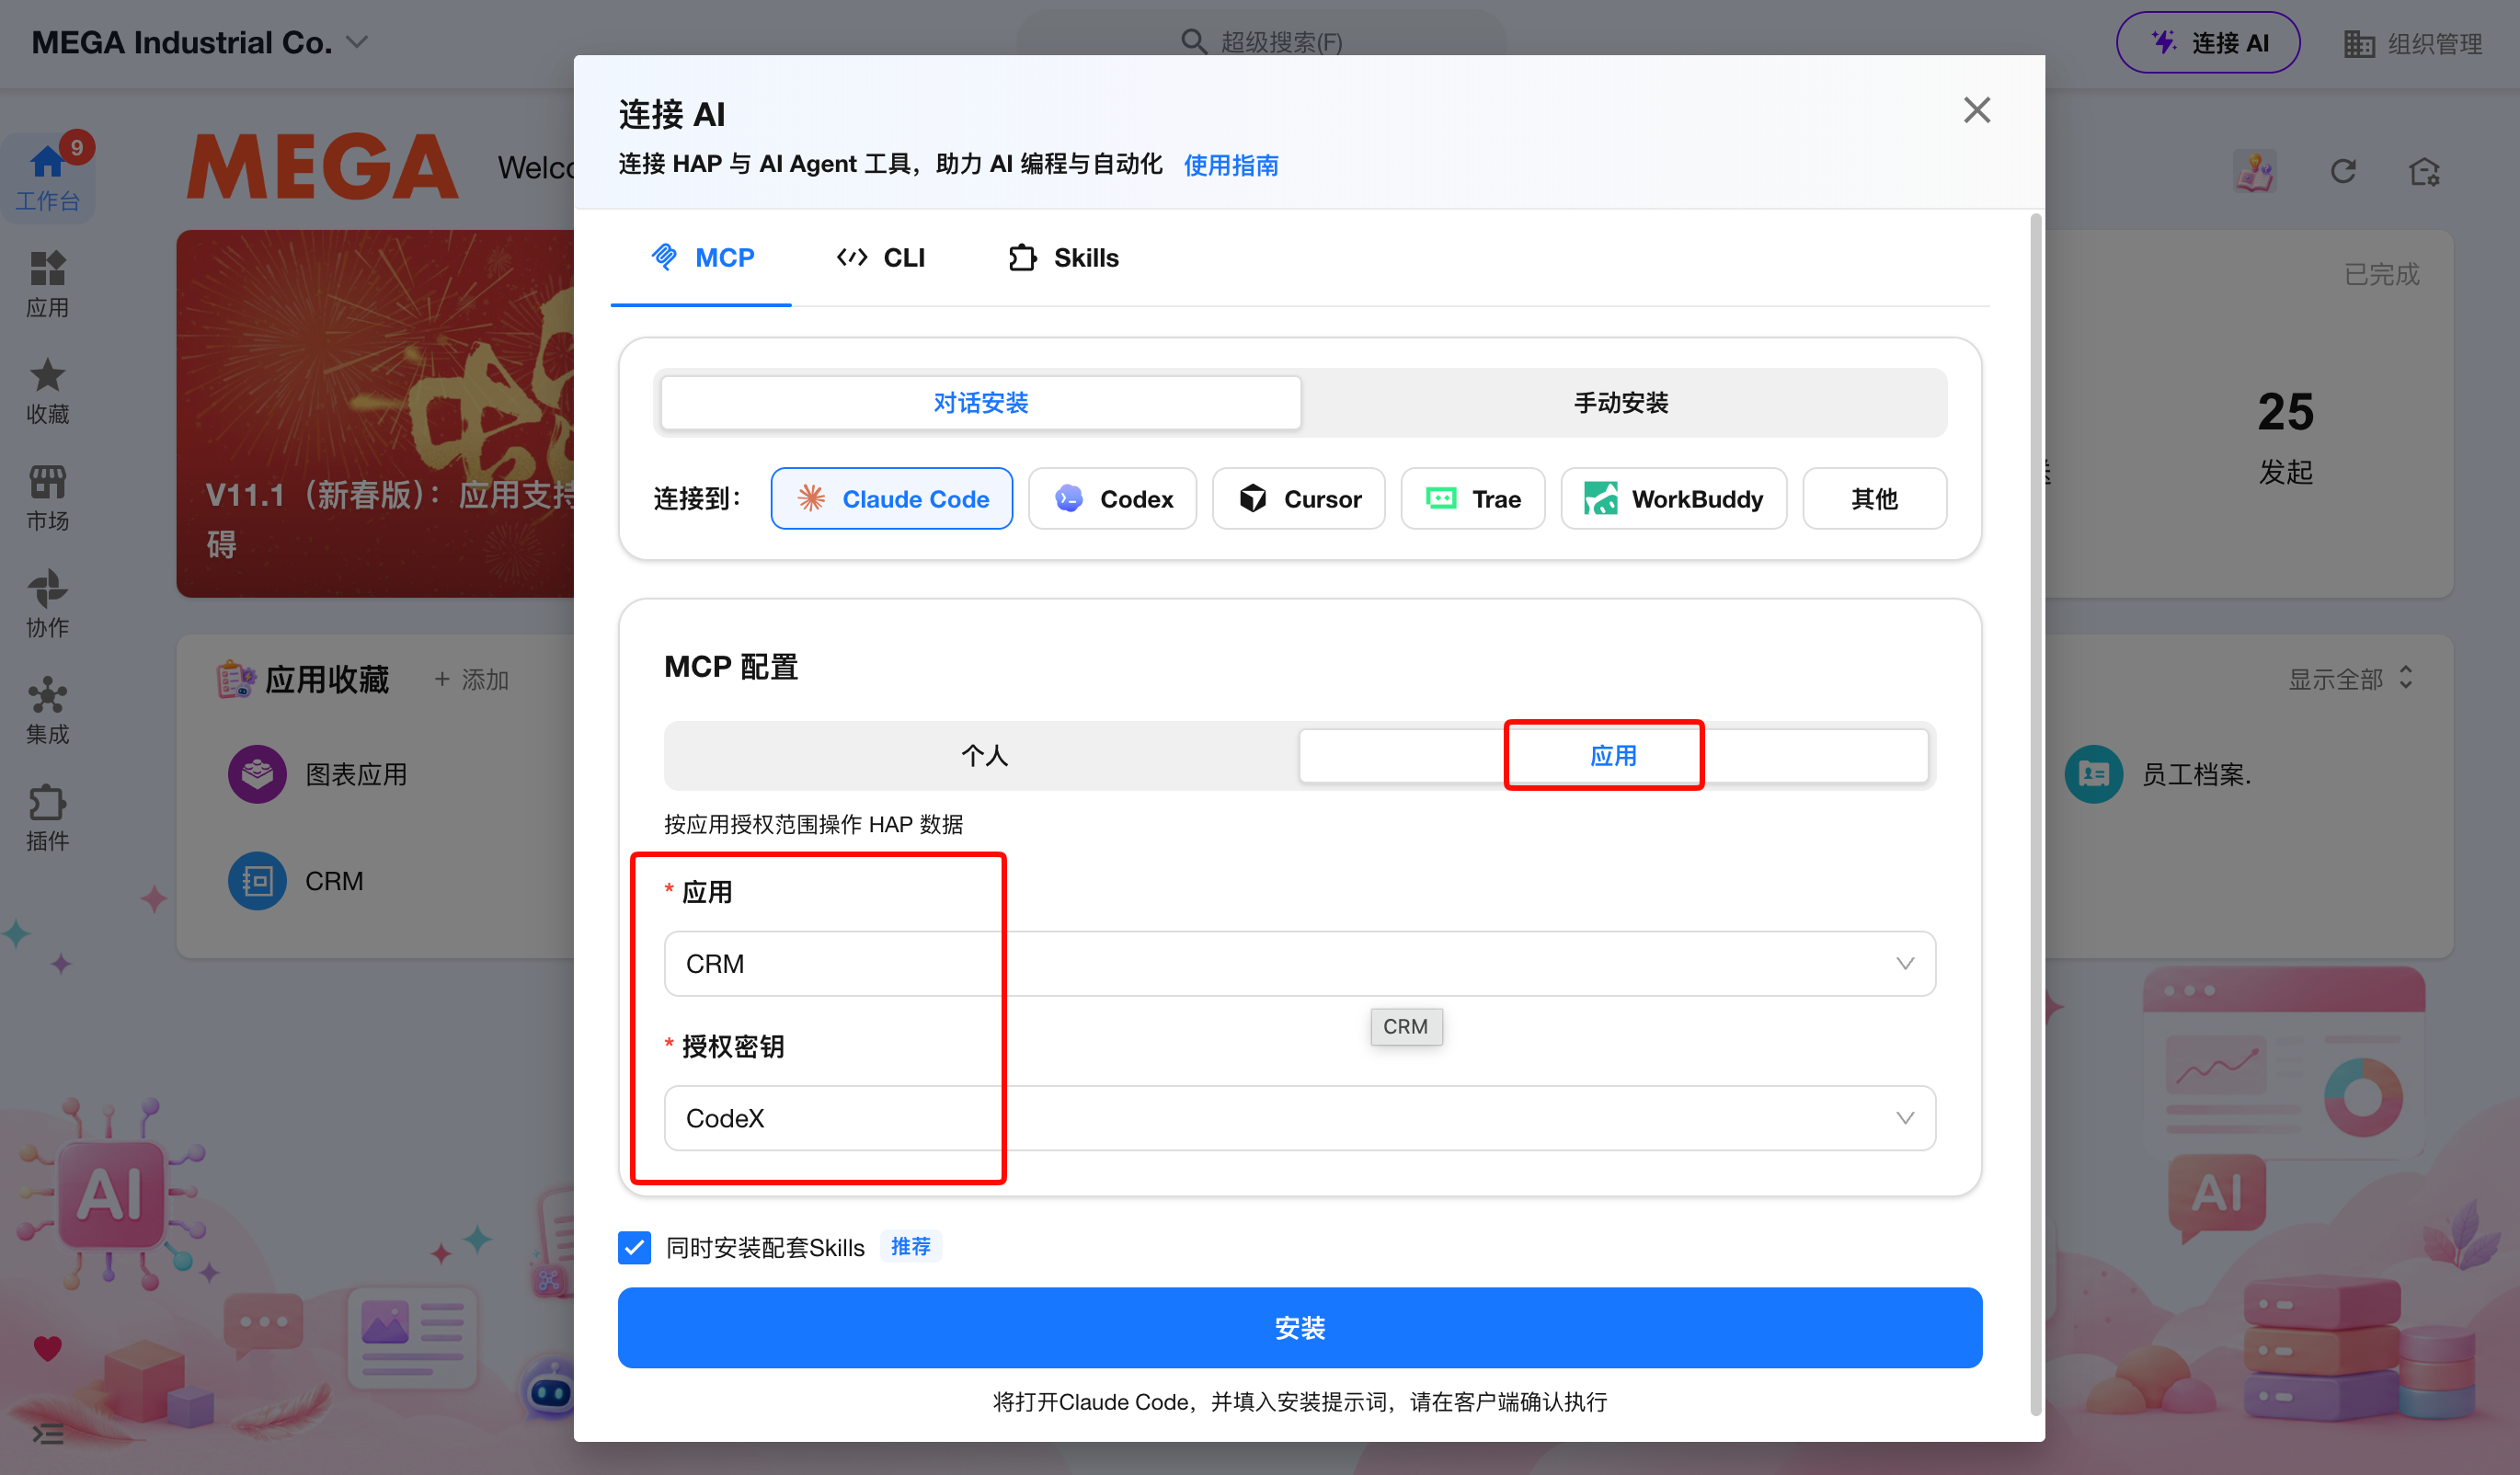This screenshot has width=2520, height=1475.
Task: Open the 应用 dropdown showing CRM
Action: [1299, 963]
